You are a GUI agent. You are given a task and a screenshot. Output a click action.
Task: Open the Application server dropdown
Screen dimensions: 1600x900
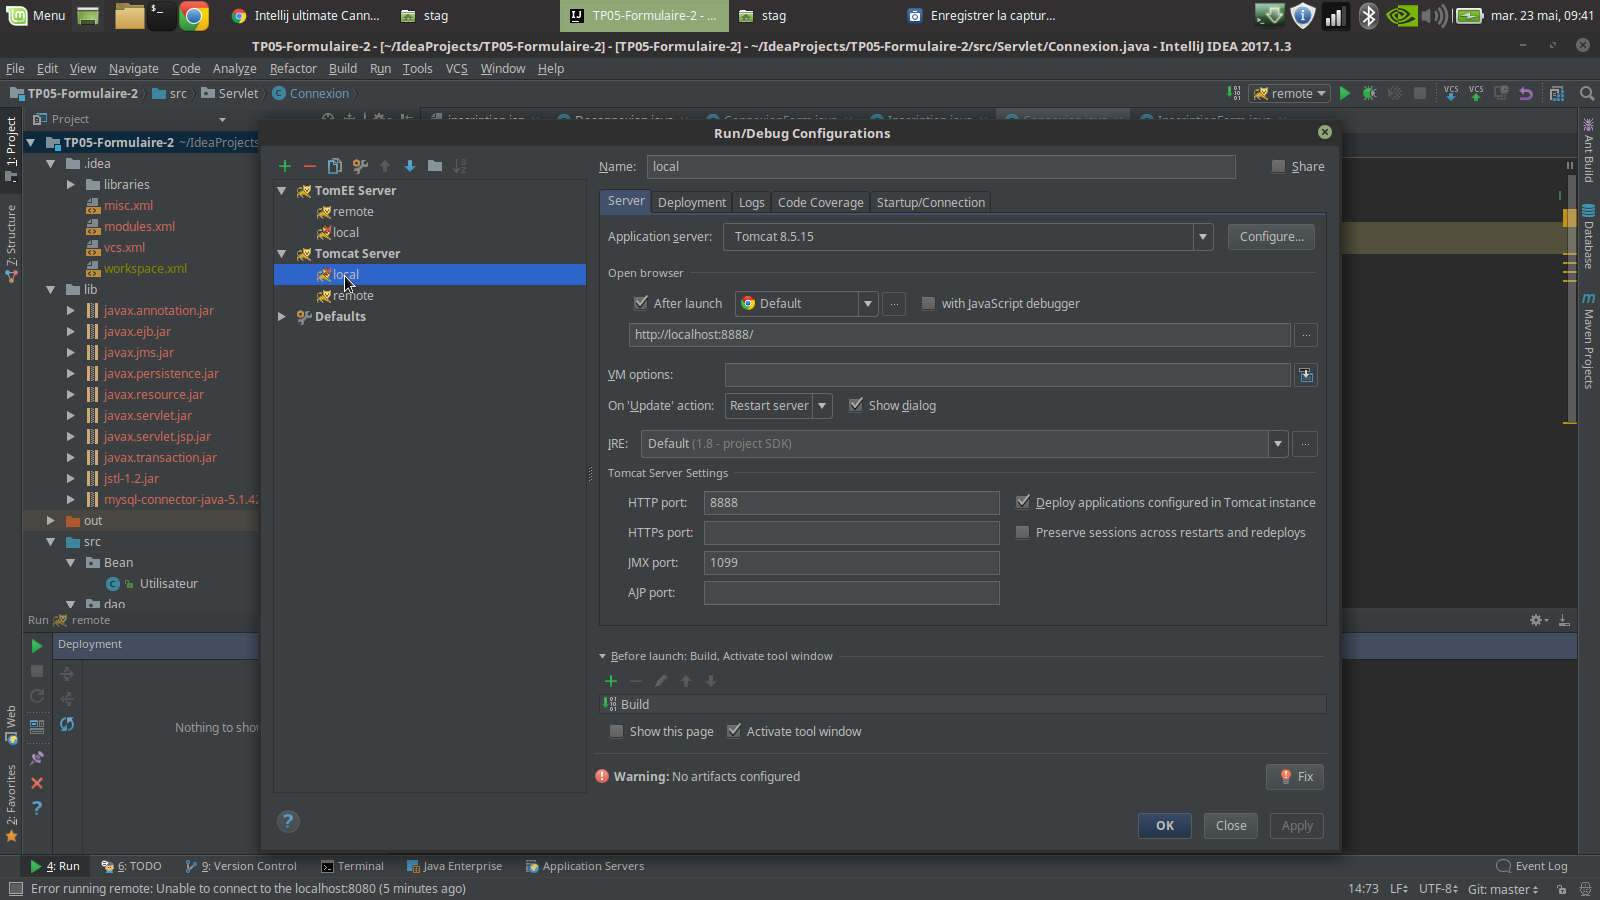click(x=1202, y=237)
